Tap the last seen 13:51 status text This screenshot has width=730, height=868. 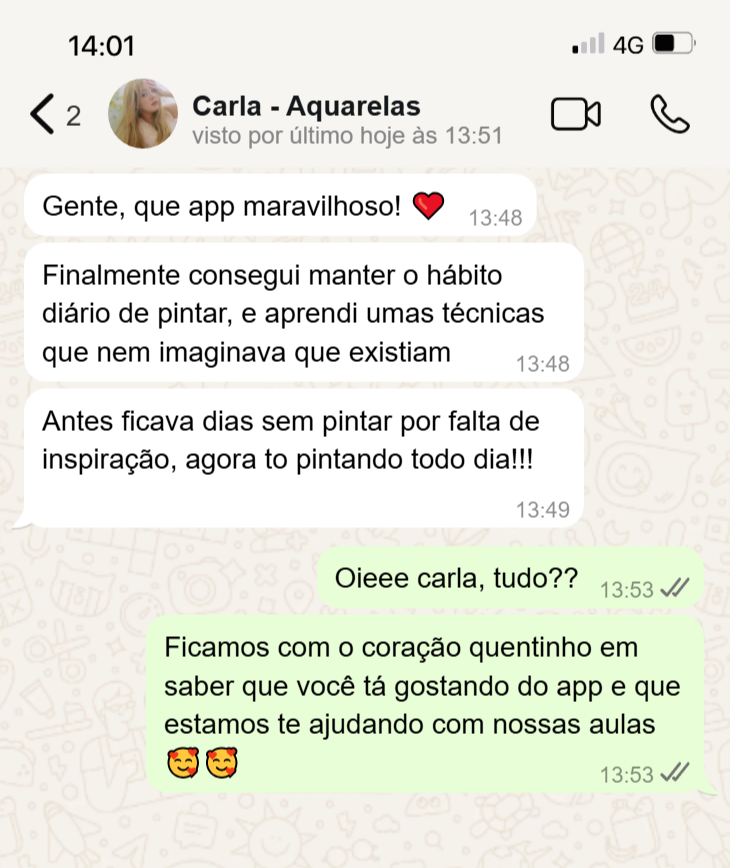[x=347, y=136]
